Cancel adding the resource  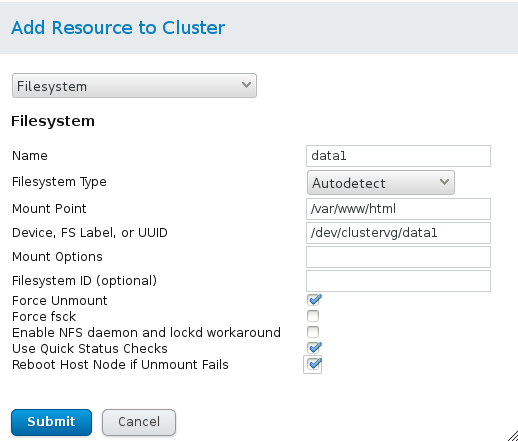(x=139, y=422)
